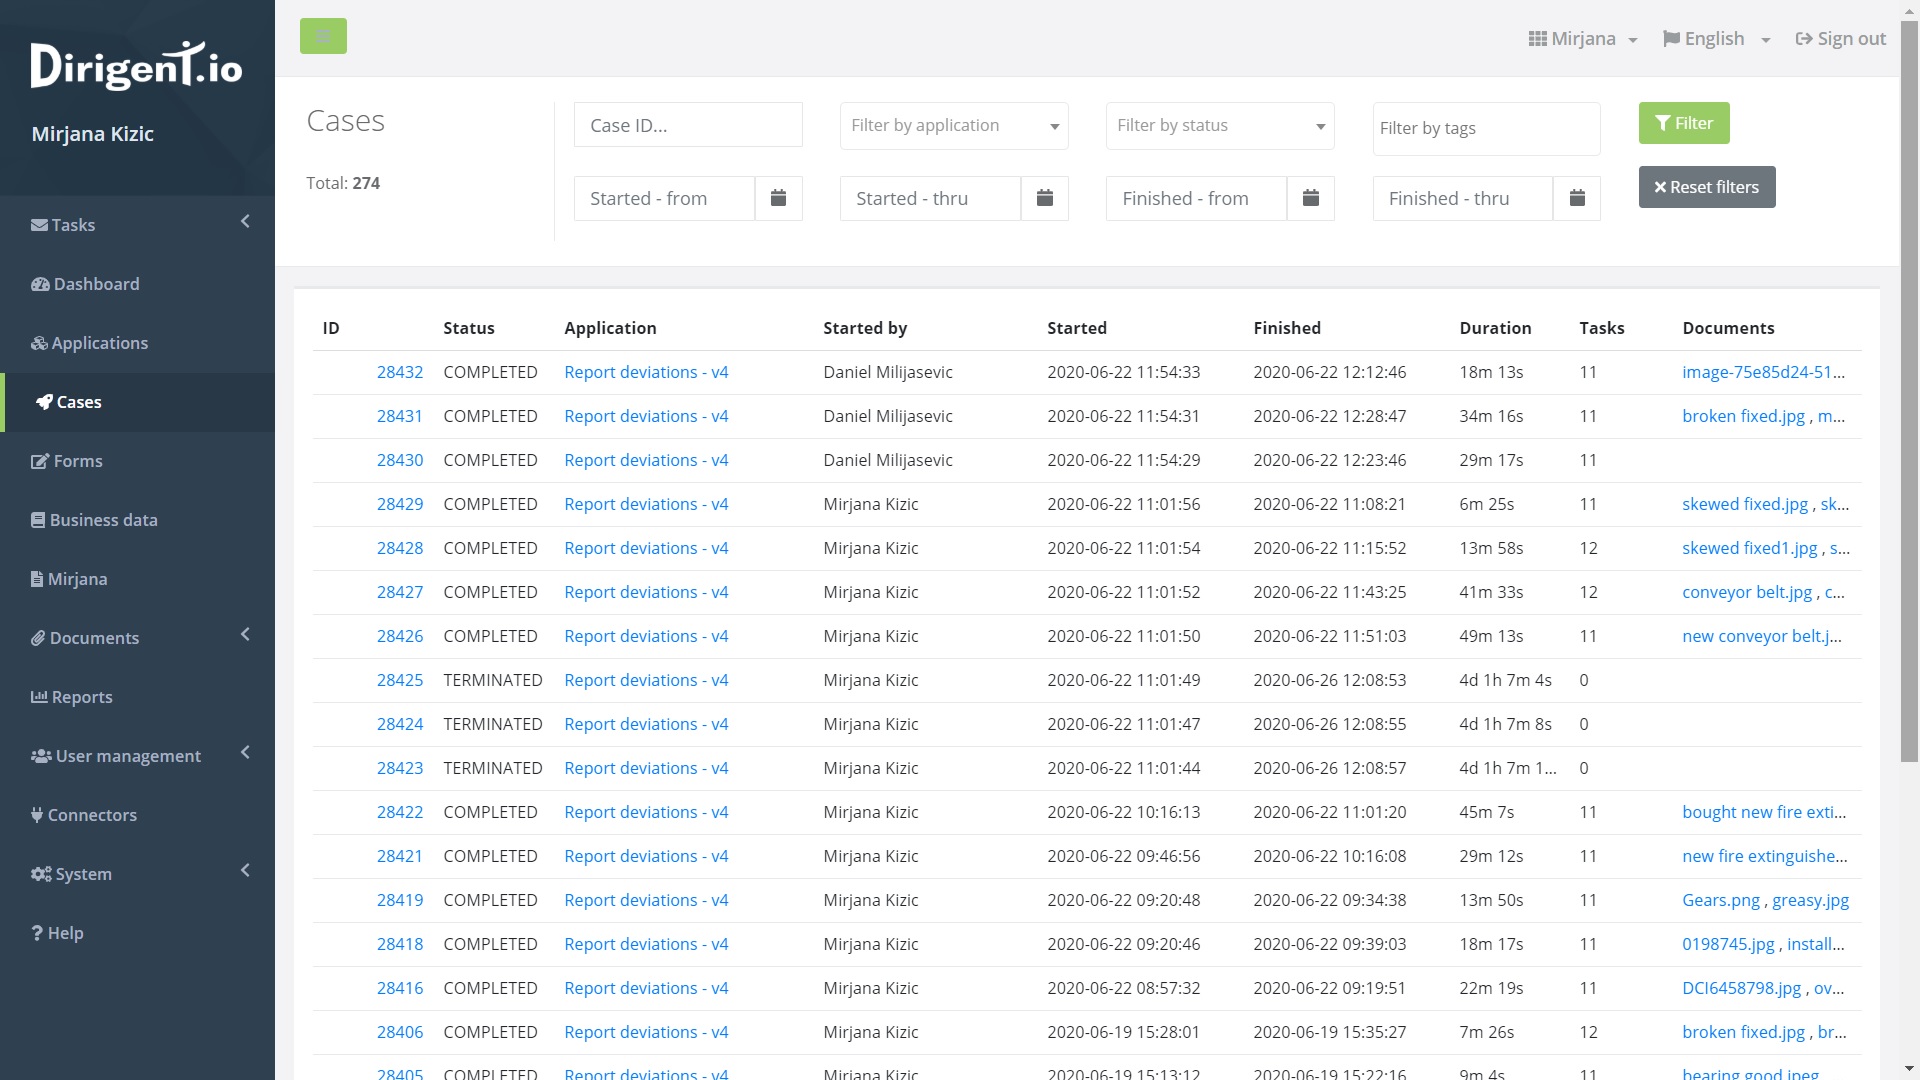Image resolution: width=1920 pixels, height=1080 pixels.
Task: Click the green hamburger menu toggle button
Action: [323, 36]
